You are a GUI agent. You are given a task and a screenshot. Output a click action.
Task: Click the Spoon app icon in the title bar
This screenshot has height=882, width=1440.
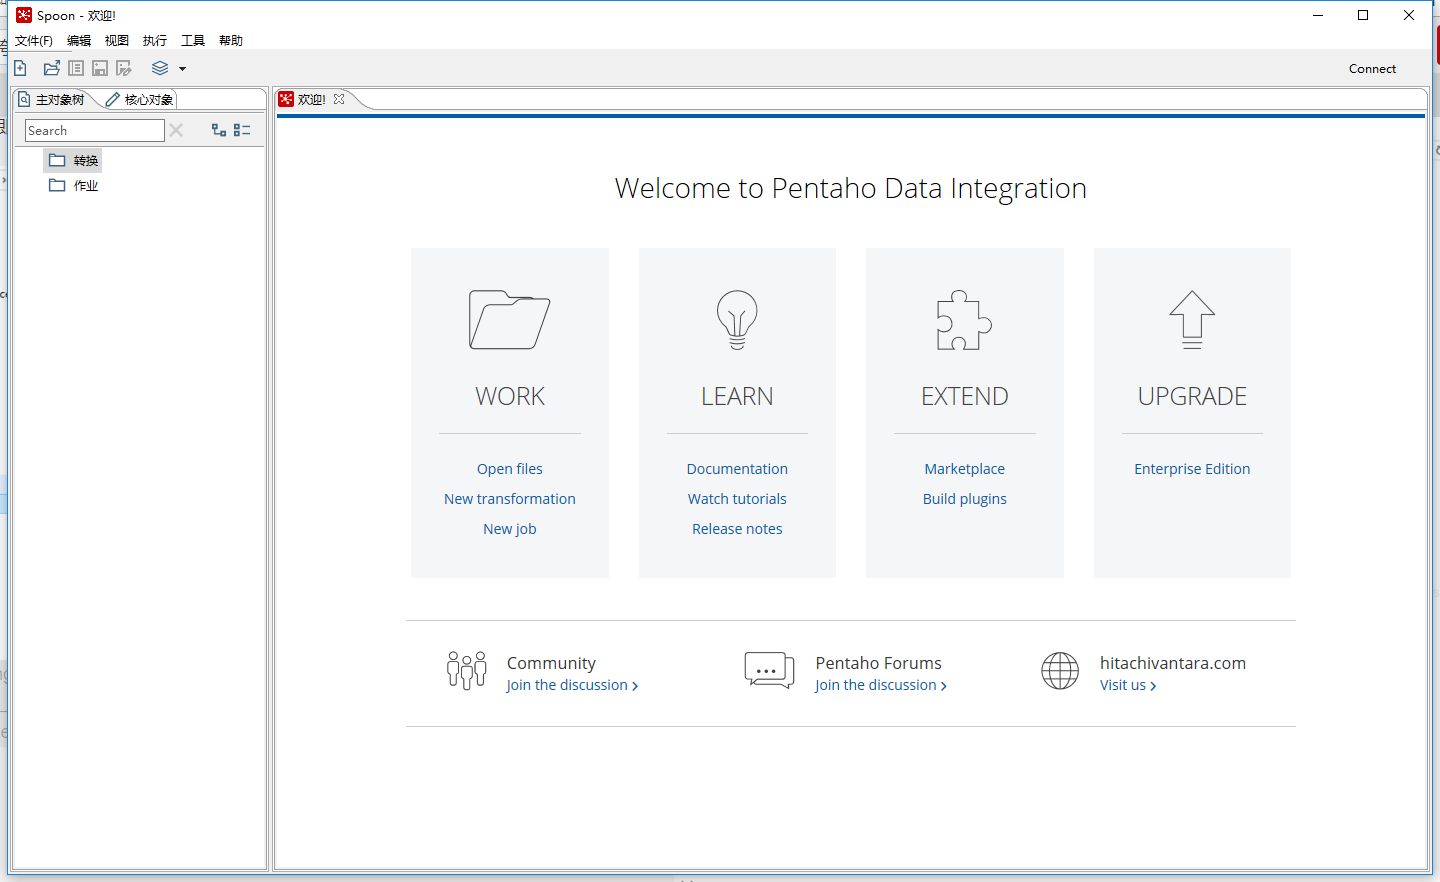[24, 15]
